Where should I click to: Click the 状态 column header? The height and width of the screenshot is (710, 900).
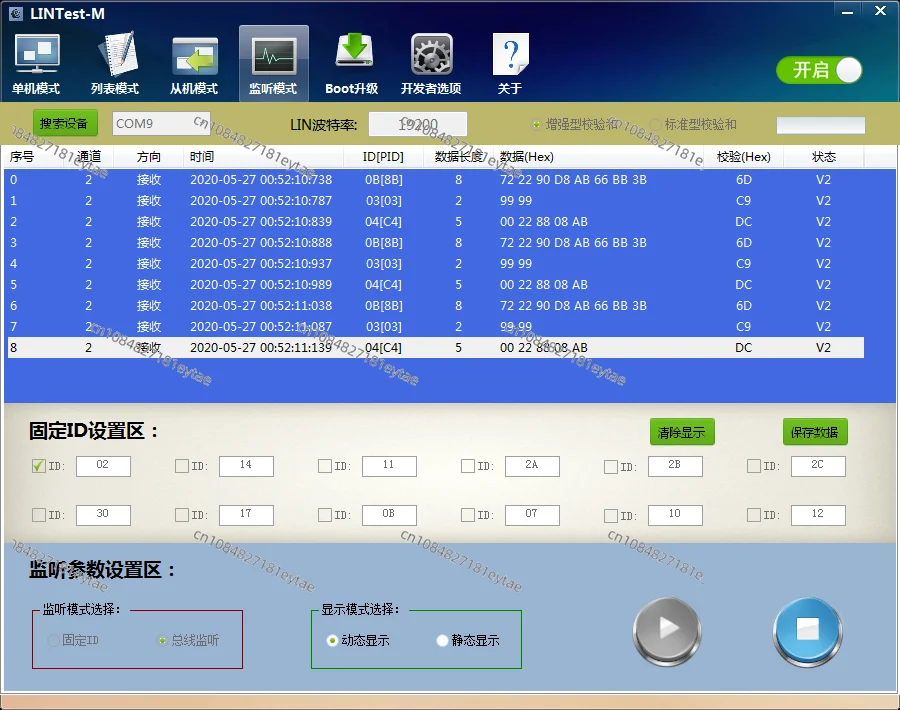pos(824,157)
